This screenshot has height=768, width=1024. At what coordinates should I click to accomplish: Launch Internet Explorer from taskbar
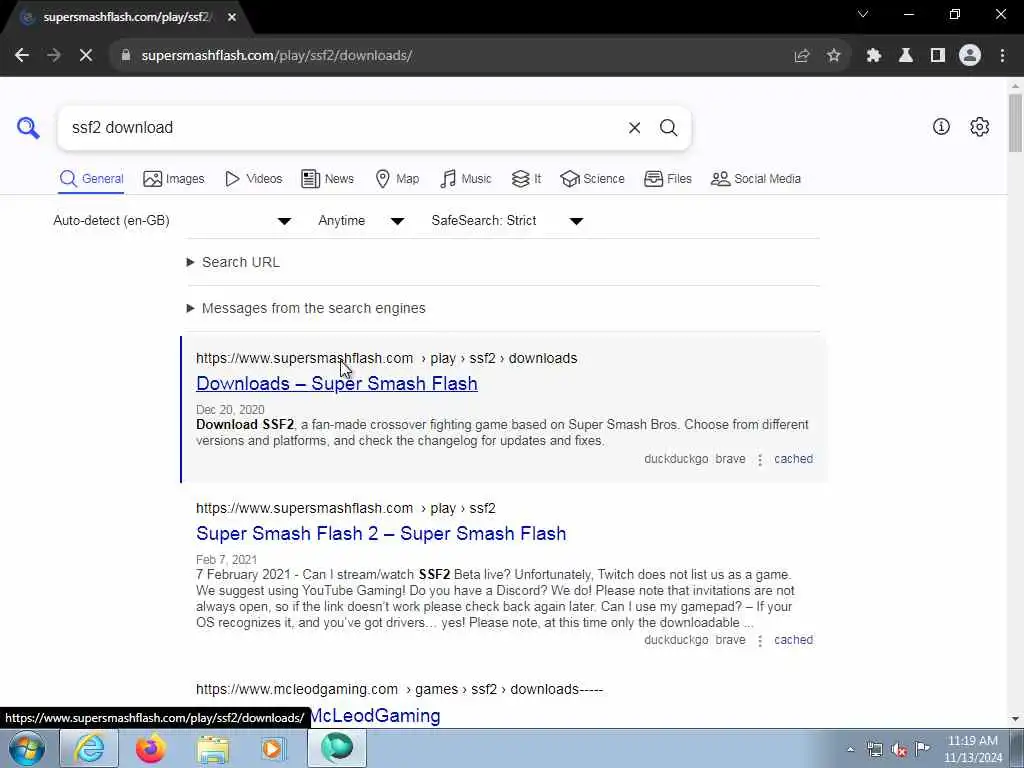(x=89, y=748)
